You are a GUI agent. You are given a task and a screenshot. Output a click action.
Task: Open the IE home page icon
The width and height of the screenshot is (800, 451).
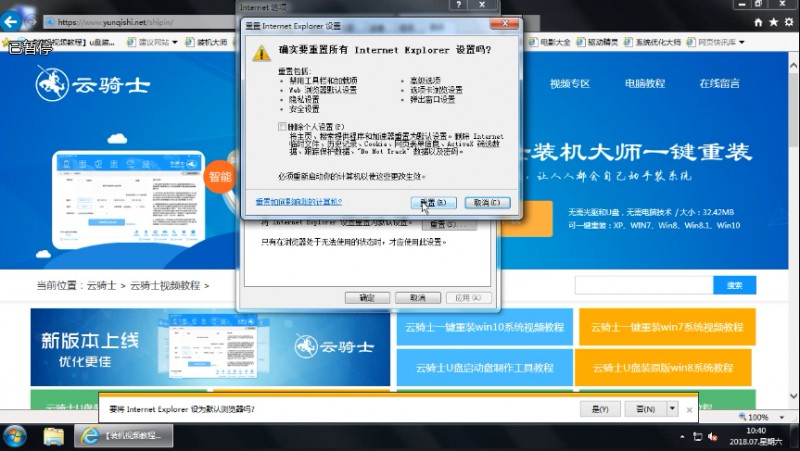(x=758, y=22)
